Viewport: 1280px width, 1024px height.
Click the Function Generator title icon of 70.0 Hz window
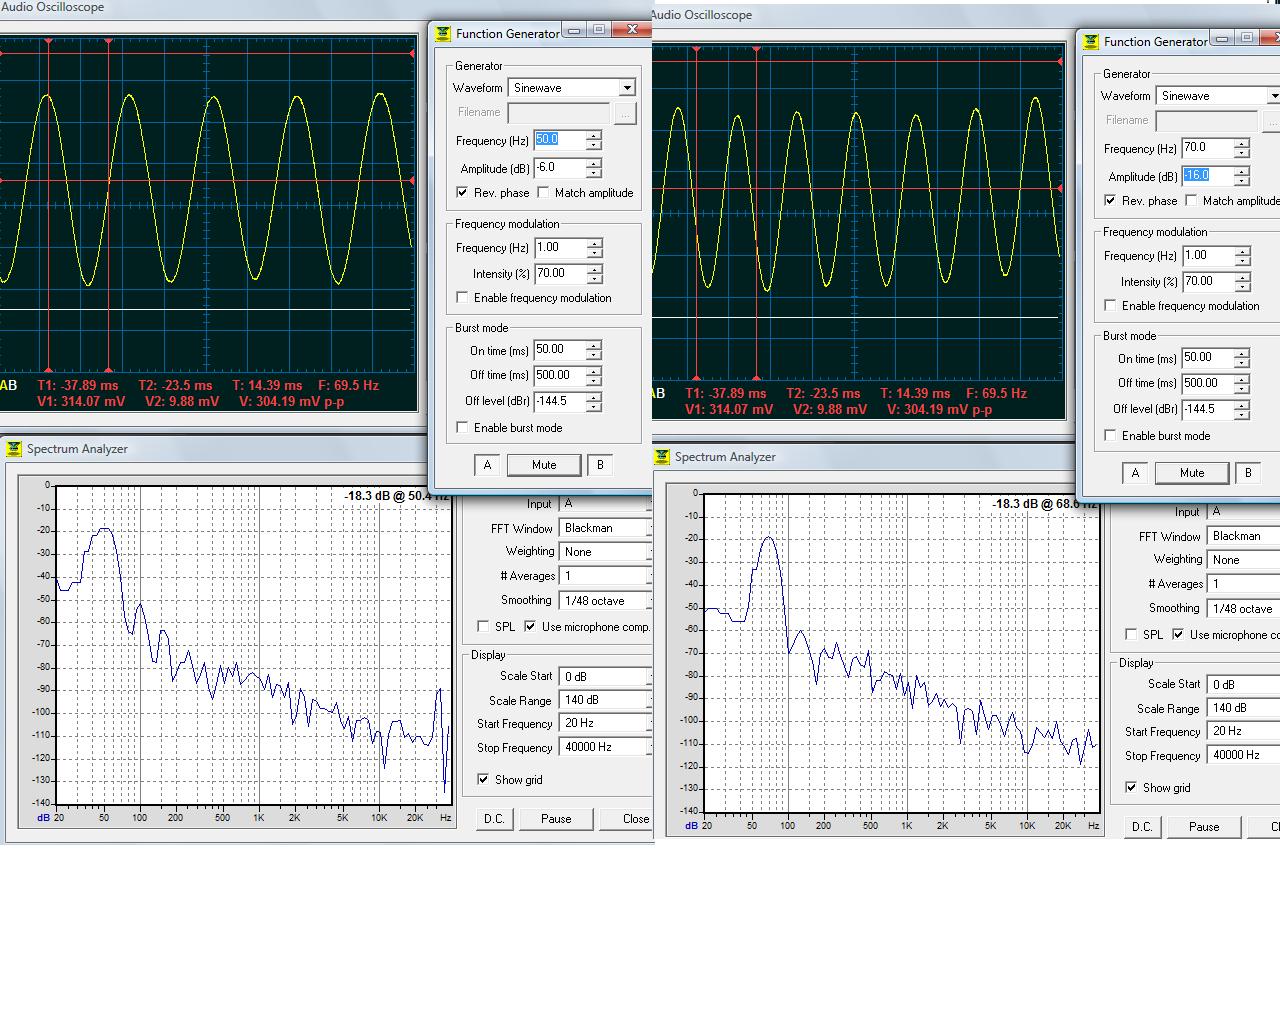(1091, 41)
